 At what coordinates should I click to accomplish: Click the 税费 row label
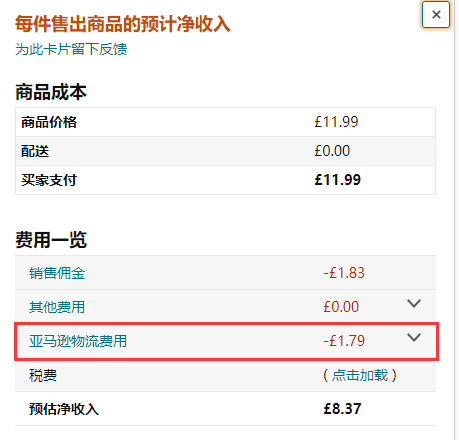pos(43,375)
